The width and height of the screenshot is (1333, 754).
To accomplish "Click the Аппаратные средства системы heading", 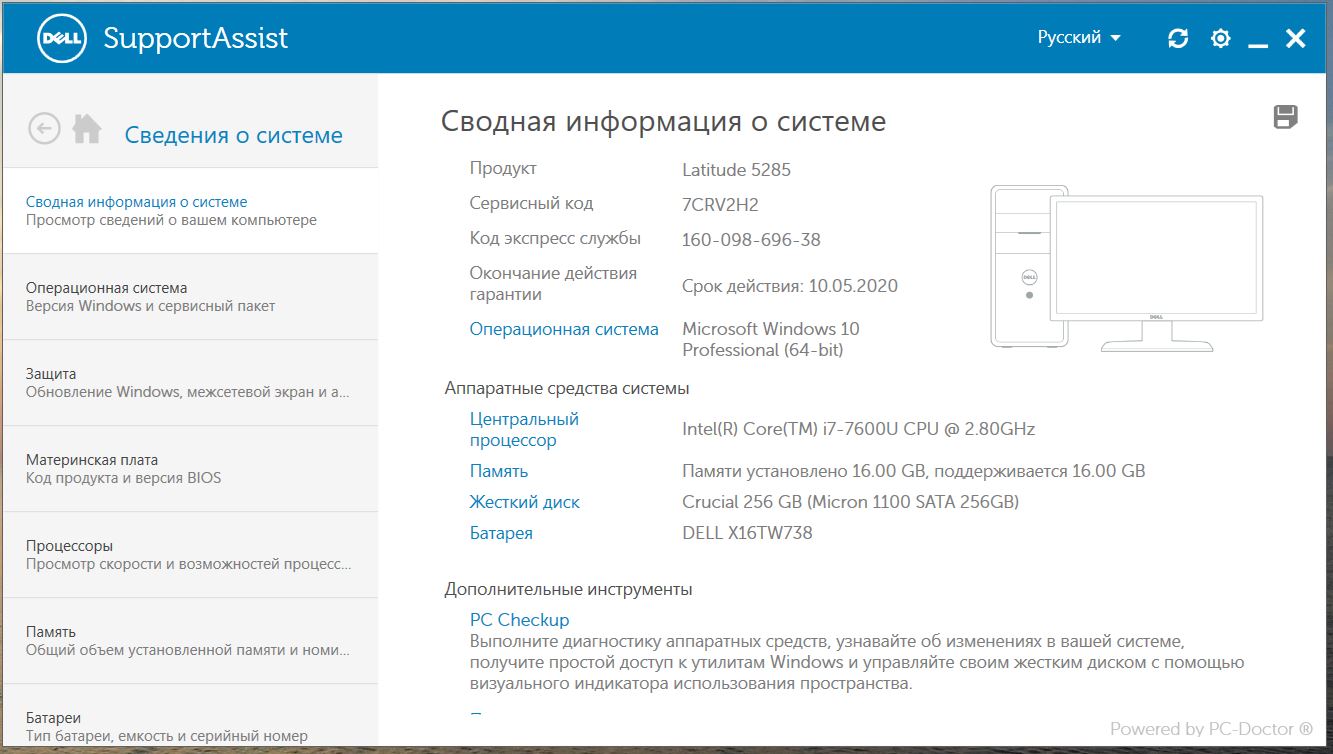I will 567,388.
